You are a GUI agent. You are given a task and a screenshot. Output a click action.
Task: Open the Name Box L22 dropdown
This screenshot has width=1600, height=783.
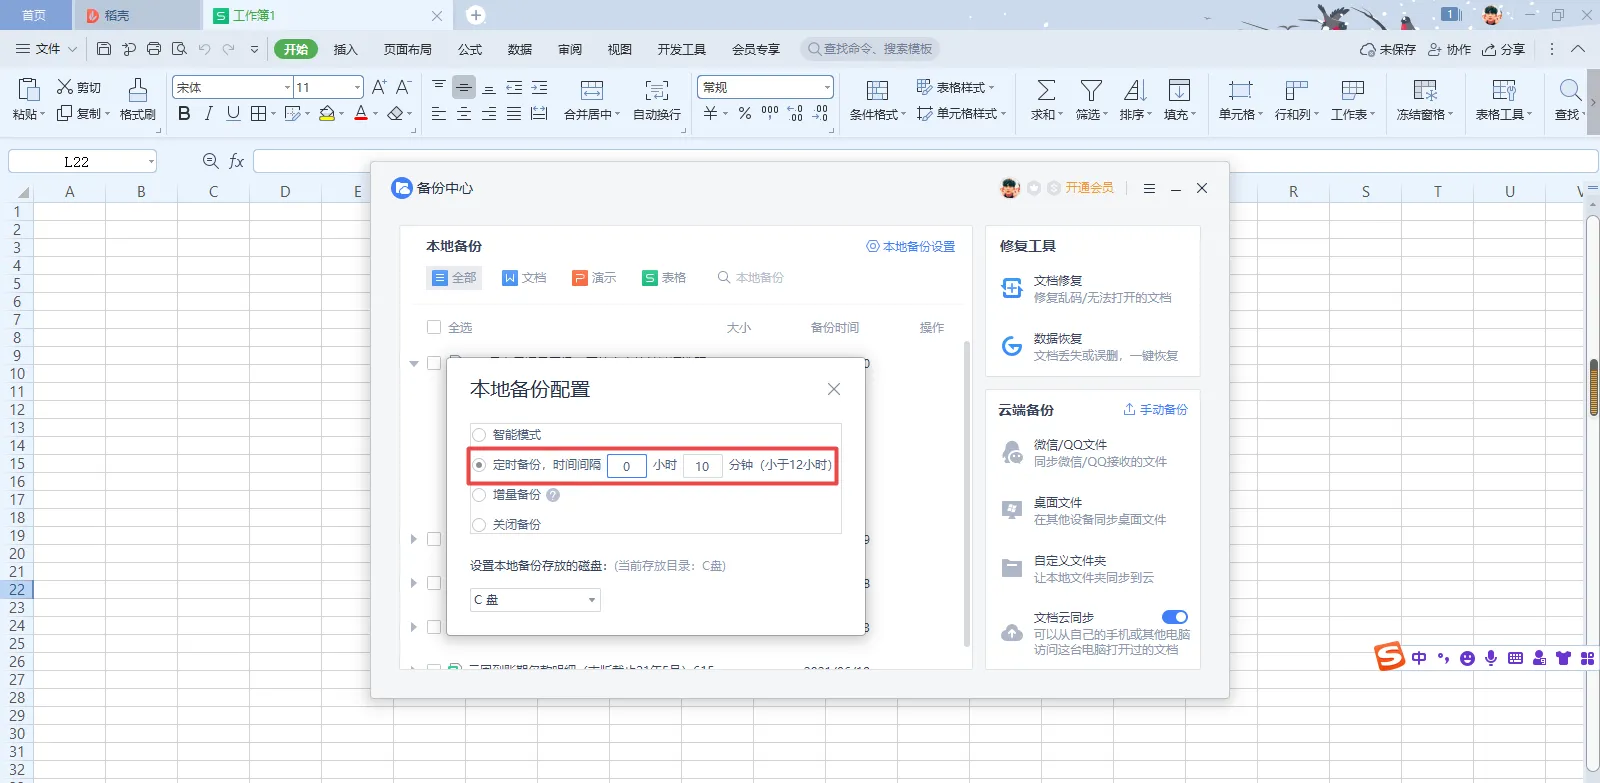tap(151, 162)
